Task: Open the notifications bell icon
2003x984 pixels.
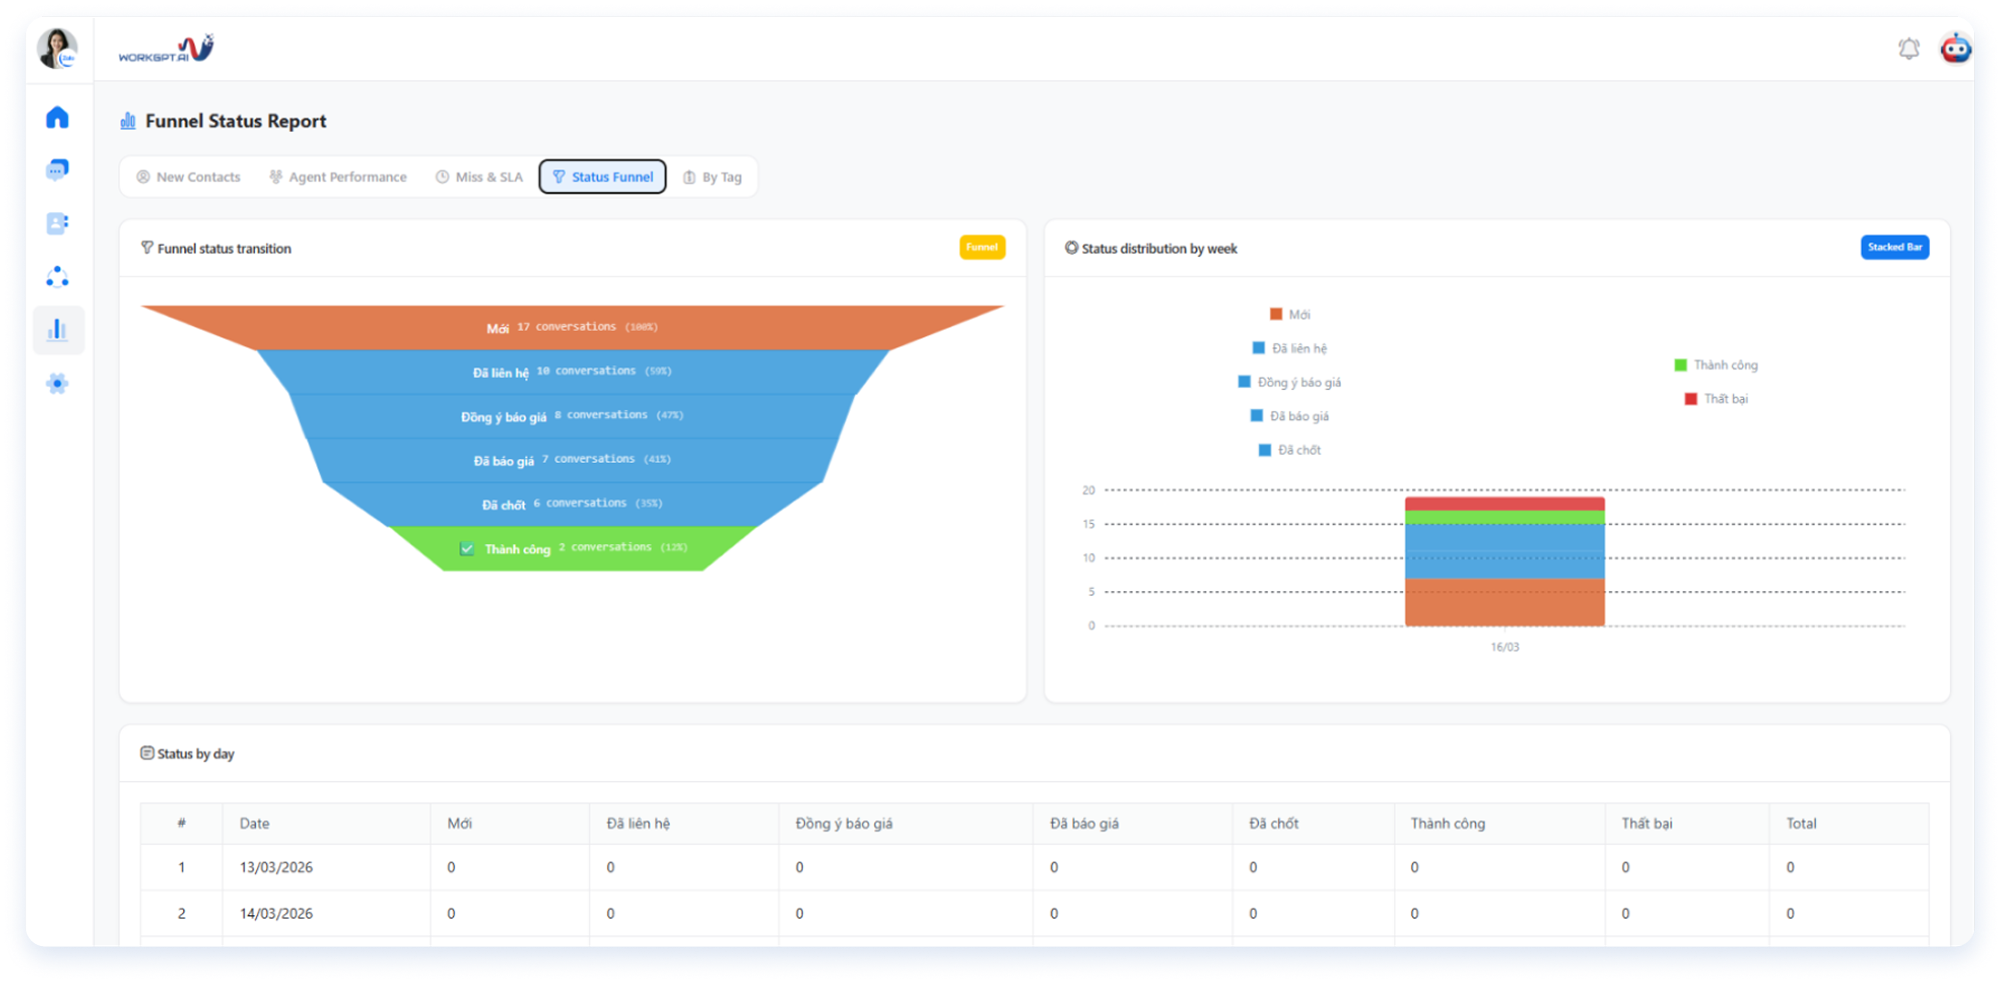Action: click(x=1908, y=48)
